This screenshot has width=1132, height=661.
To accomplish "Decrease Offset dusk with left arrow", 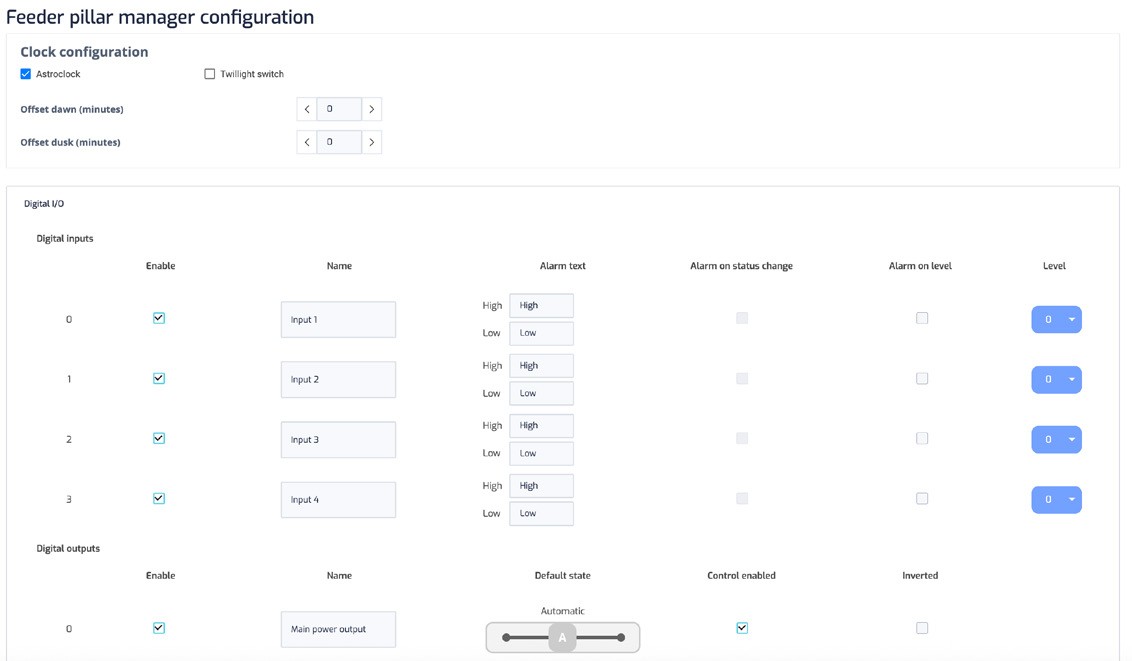I will click(x=307, y=142).
